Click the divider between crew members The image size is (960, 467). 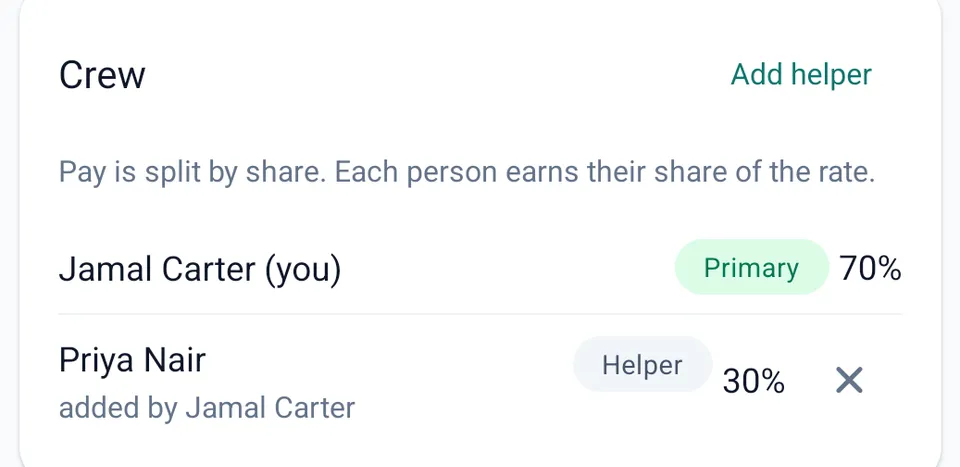tap(480, 315)
